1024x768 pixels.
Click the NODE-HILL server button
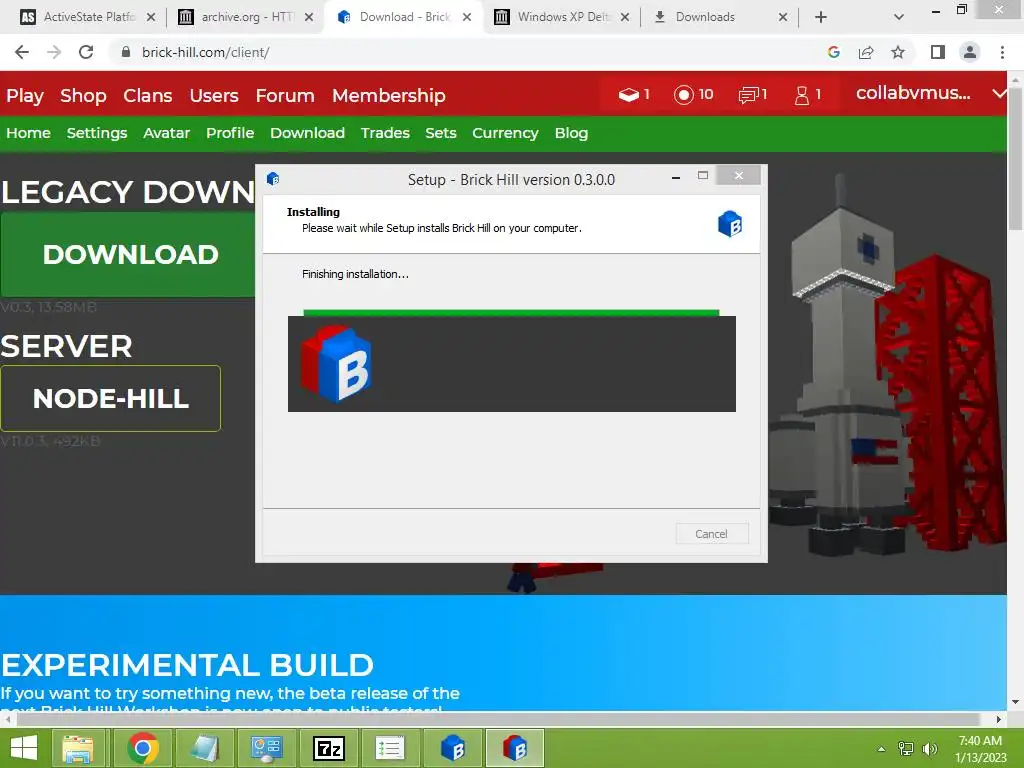[110, 398]
